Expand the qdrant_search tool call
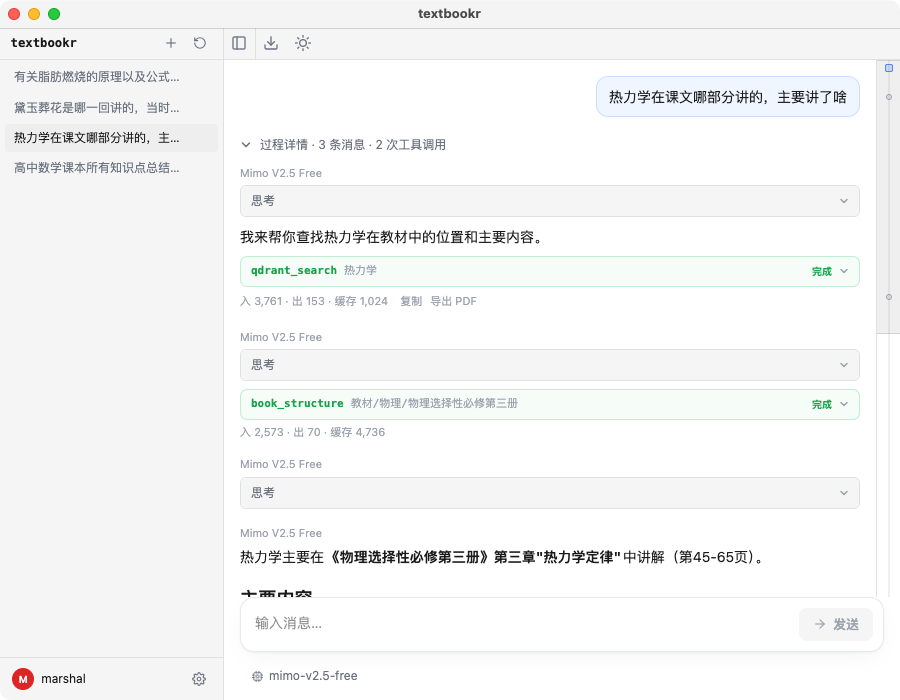Image resolution: width=900 pixels, height=700 pixels. tap(549, 271)
